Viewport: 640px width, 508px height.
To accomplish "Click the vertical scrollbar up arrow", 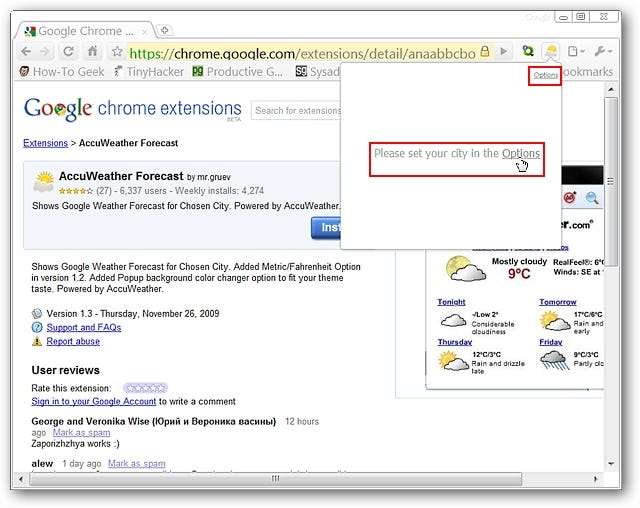I will (x=611, y=89).
